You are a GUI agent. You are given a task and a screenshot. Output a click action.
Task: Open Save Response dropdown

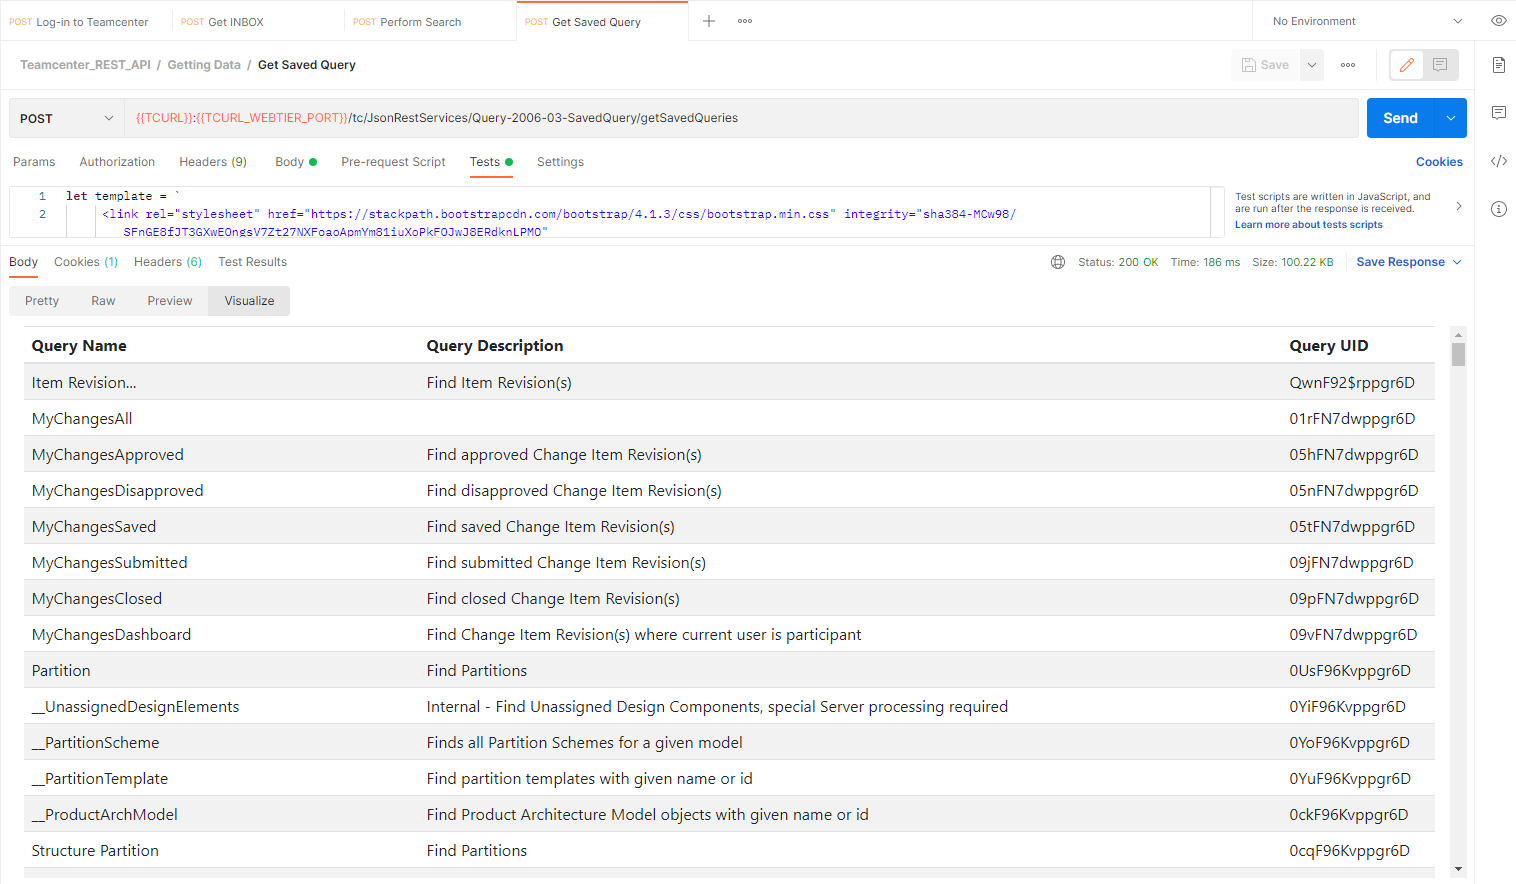1409,262
